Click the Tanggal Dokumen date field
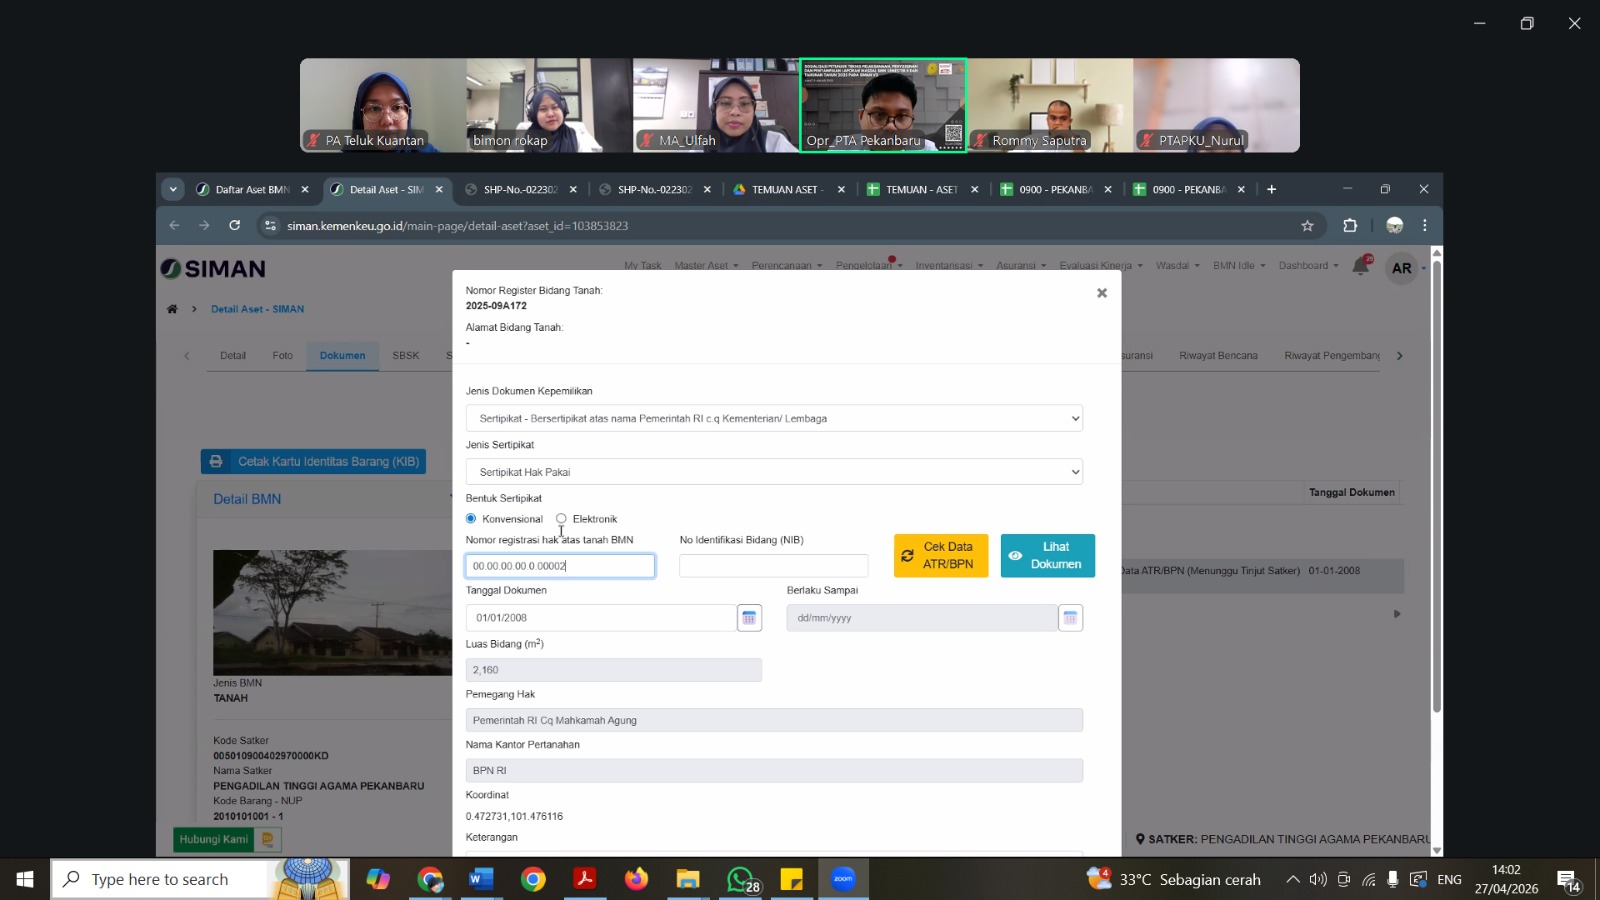This screenshot has height=900, width=1600. pyautogui.click(x=601, y=618)
